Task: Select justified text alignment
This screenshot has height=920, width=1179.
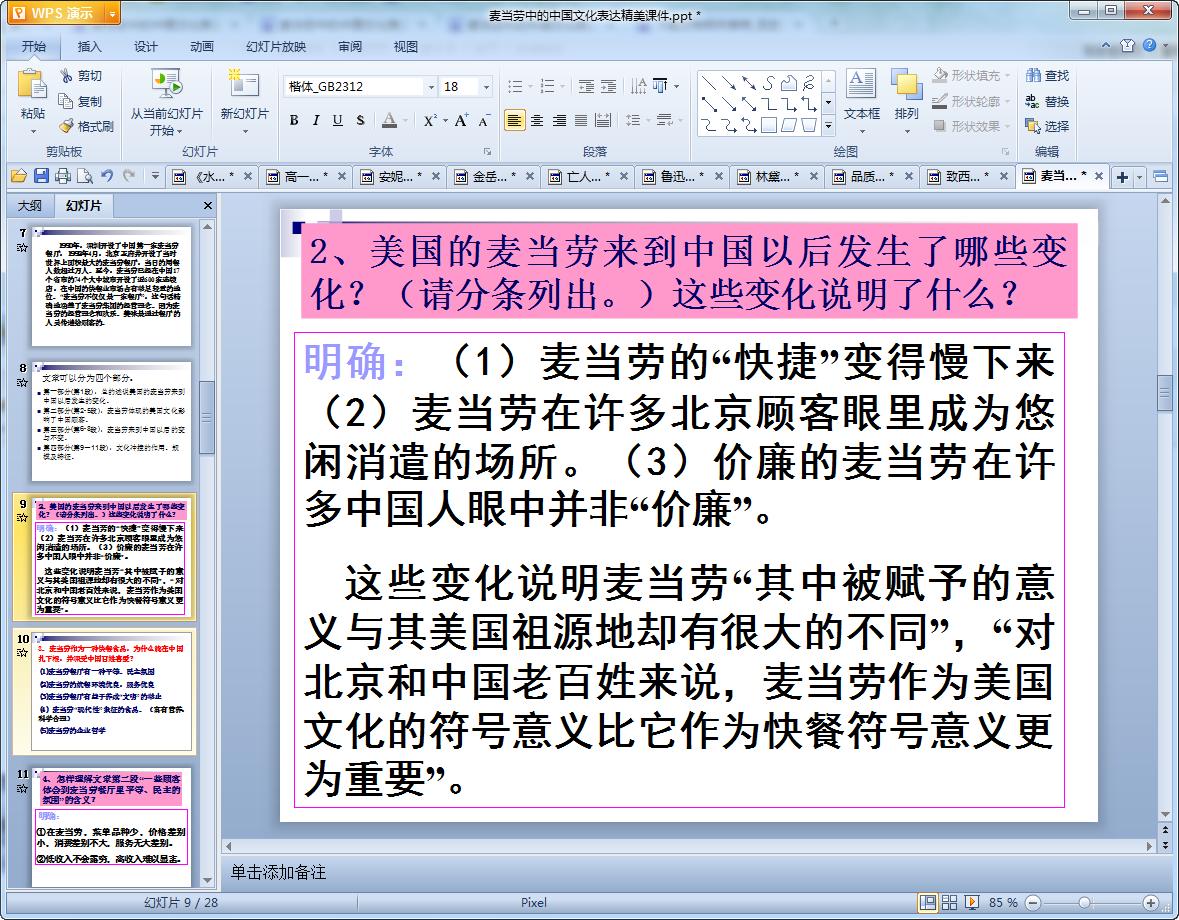Action: click(x=581, y=120)
